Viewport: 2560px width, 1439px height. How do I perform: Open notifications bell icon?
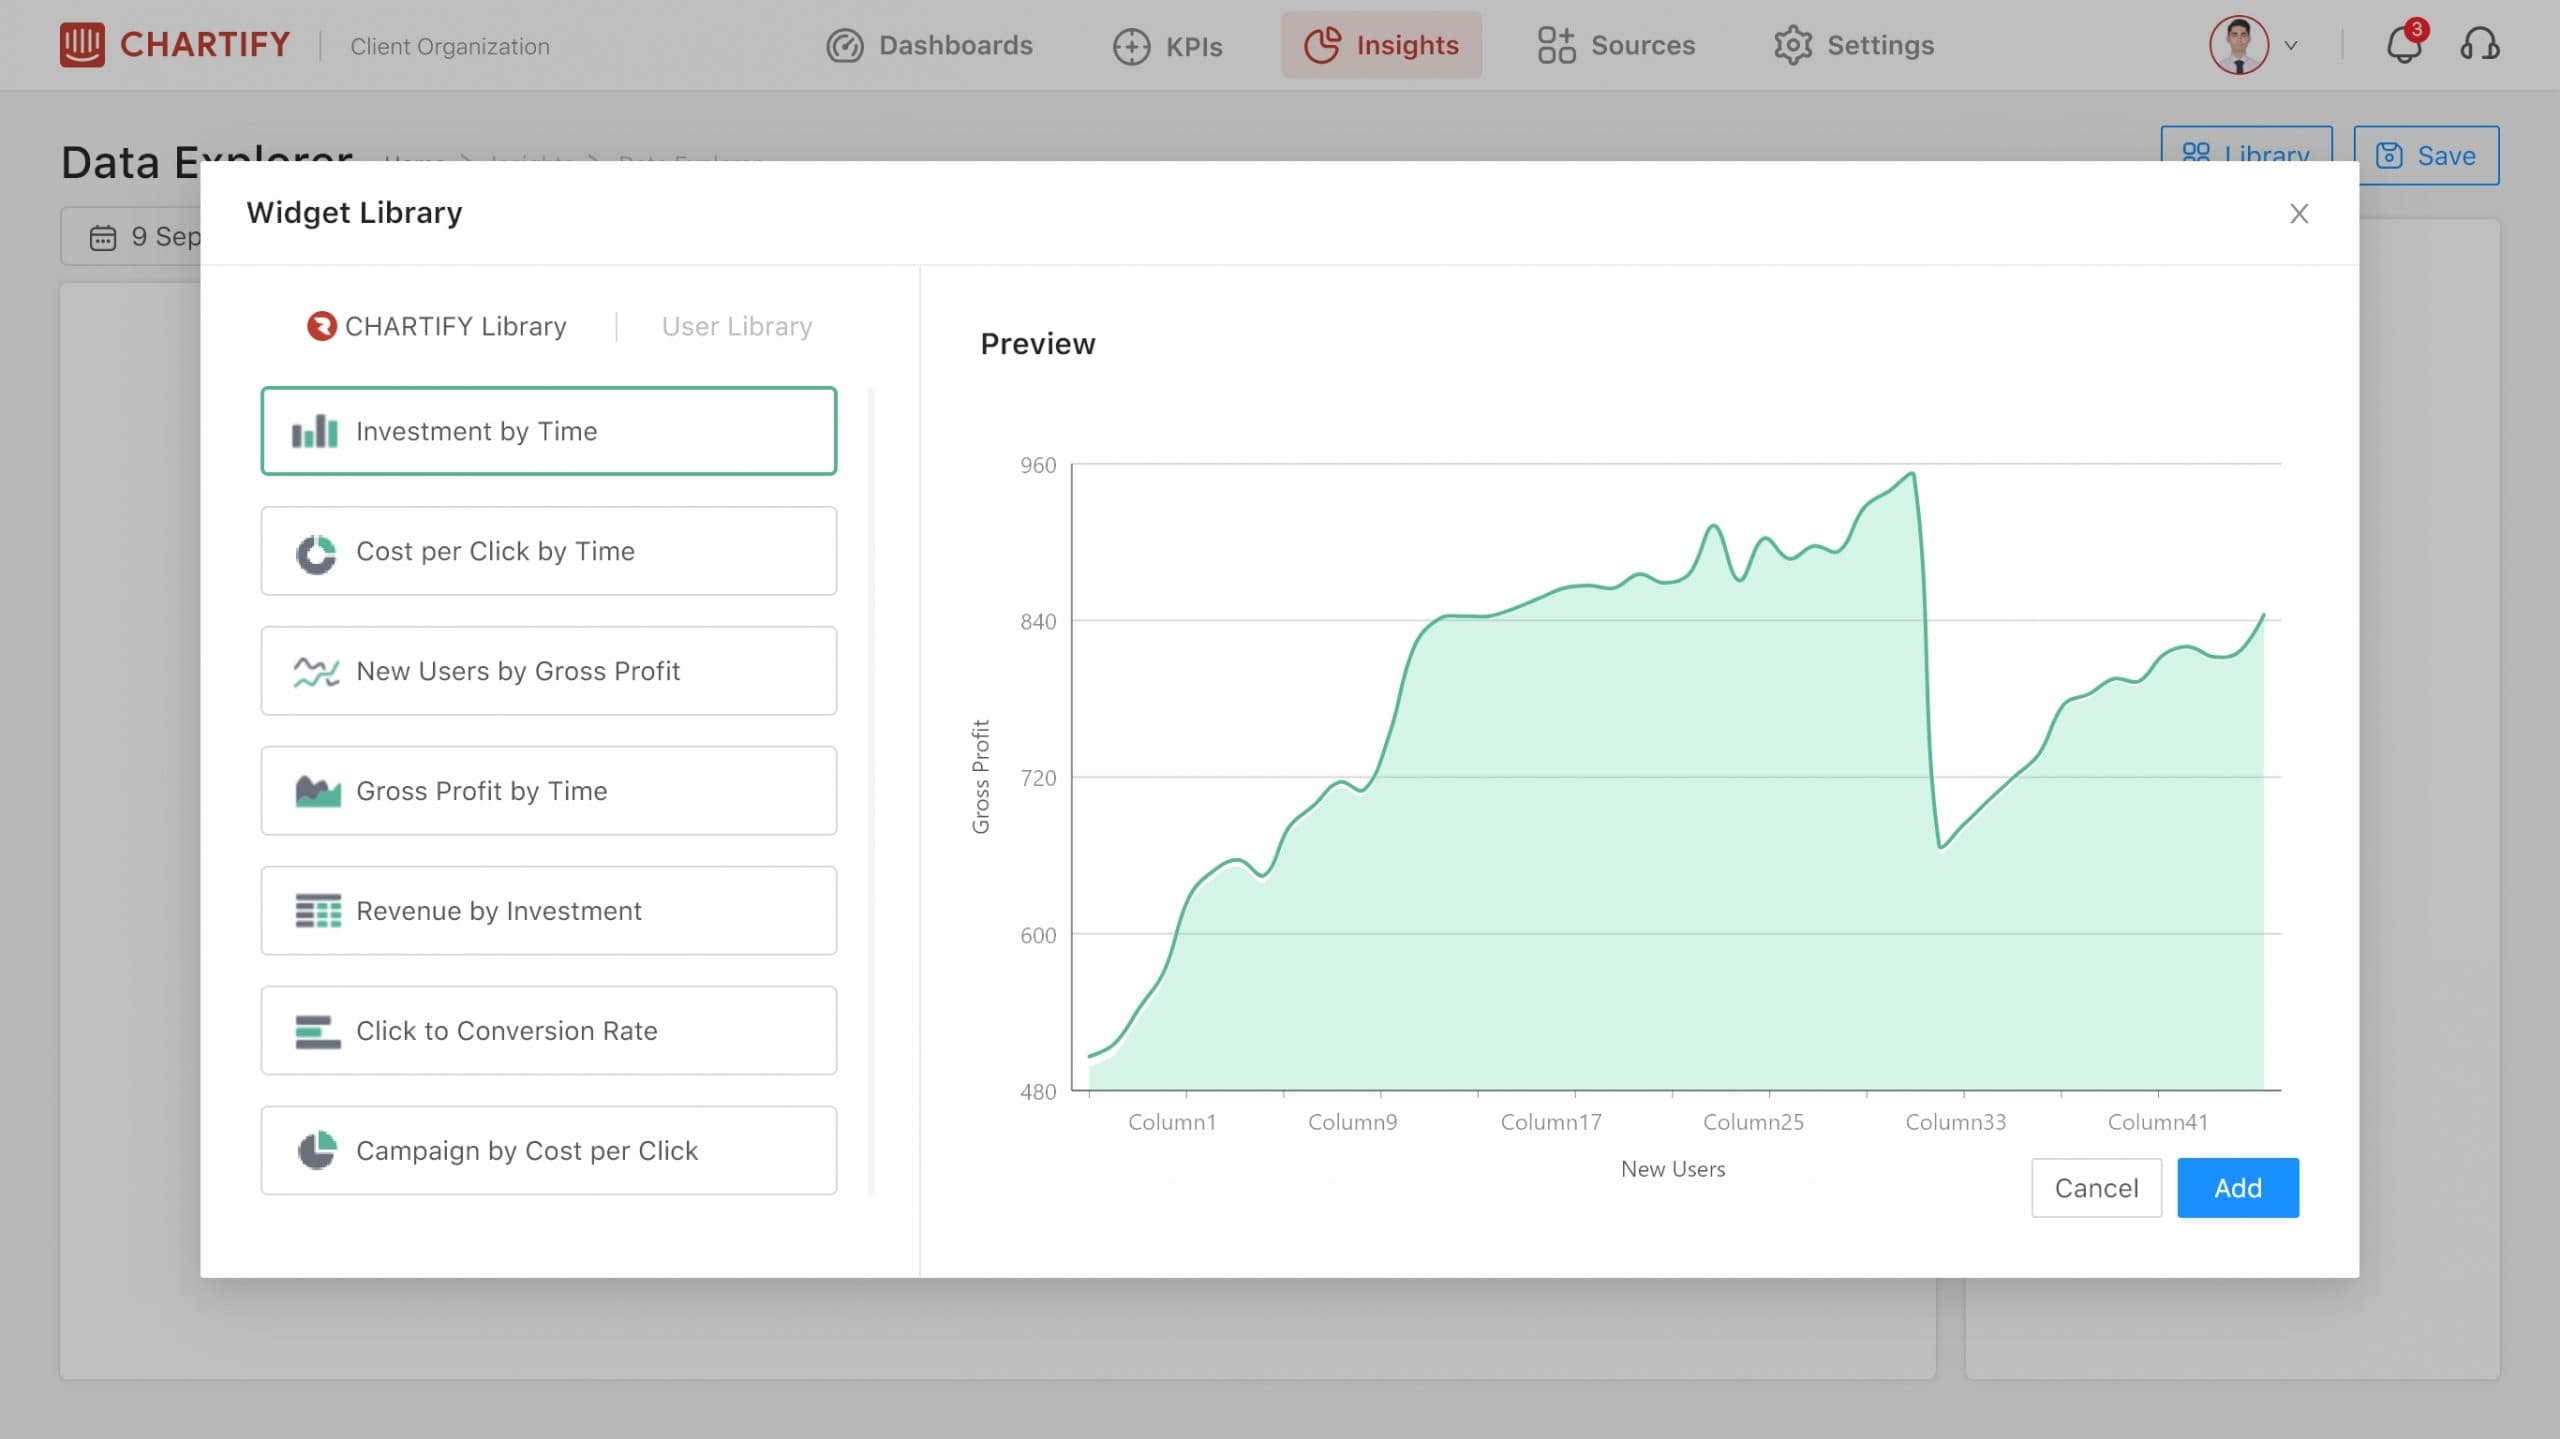click(2404, 45)
